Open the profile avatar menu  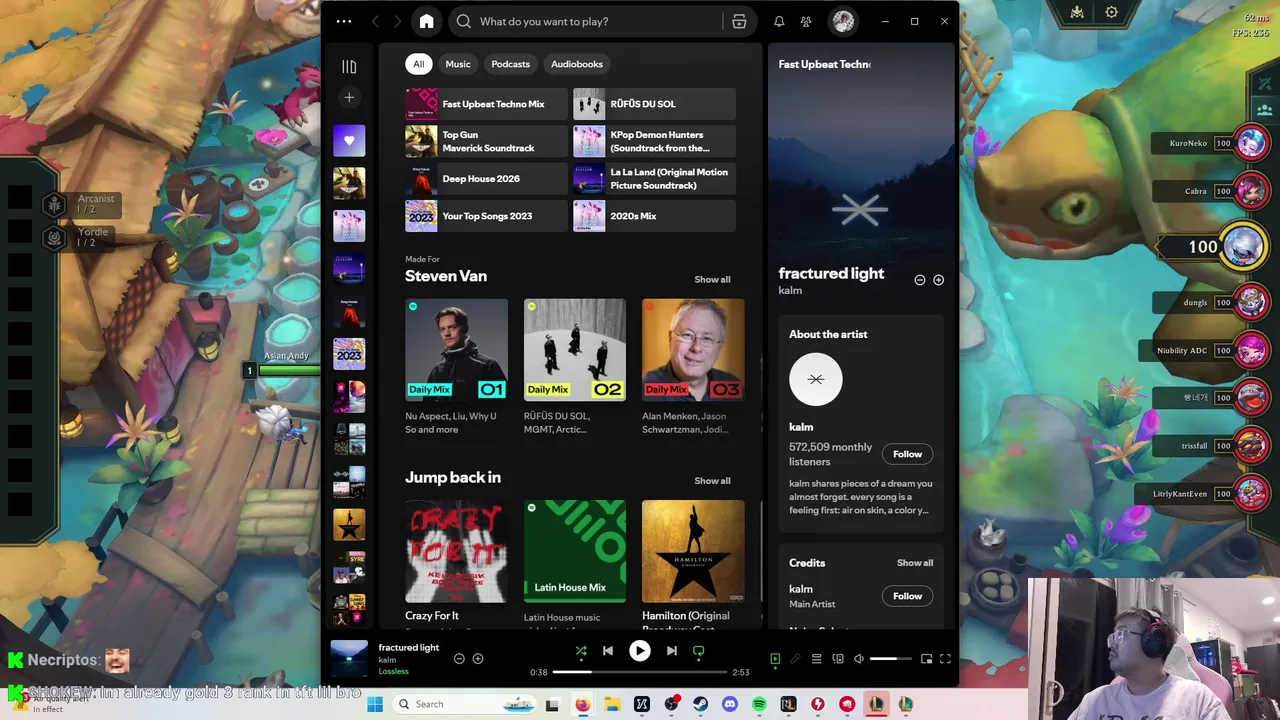[843, 21]
